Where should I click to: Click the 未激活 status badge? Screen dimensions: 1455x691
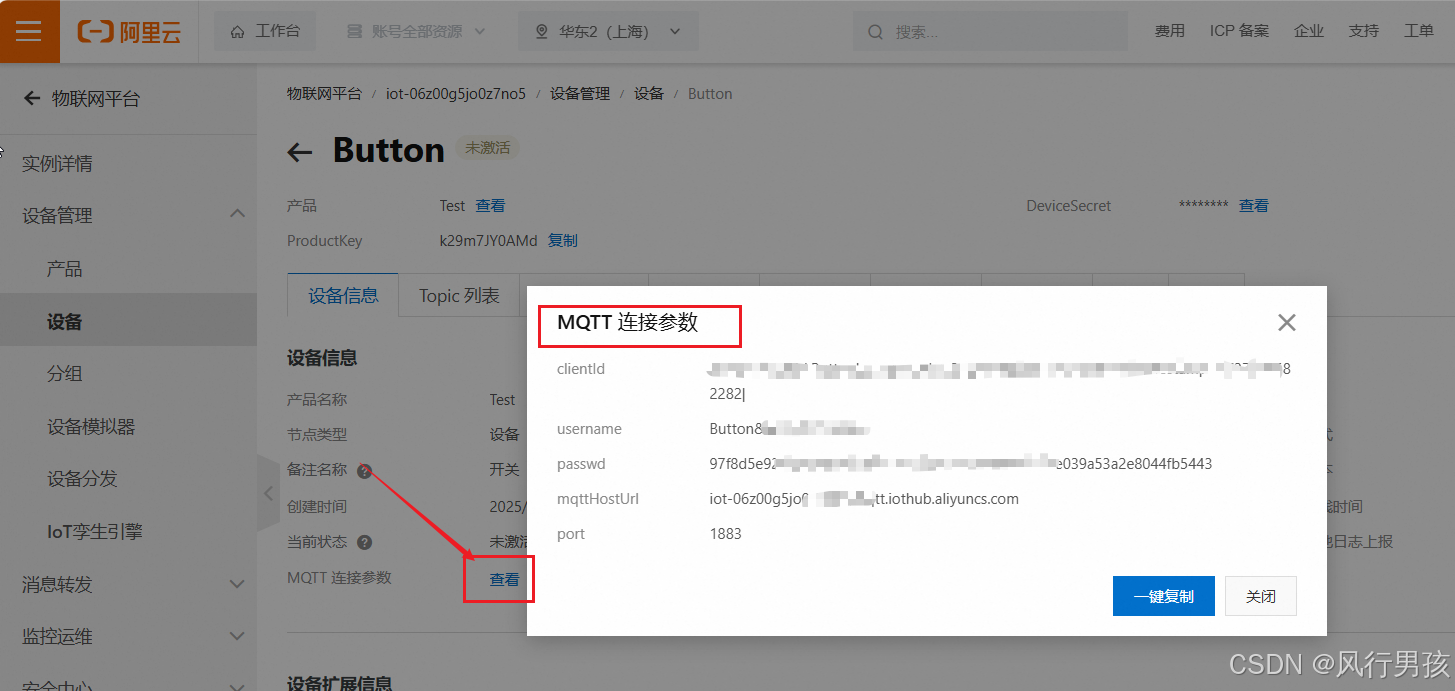488,148
